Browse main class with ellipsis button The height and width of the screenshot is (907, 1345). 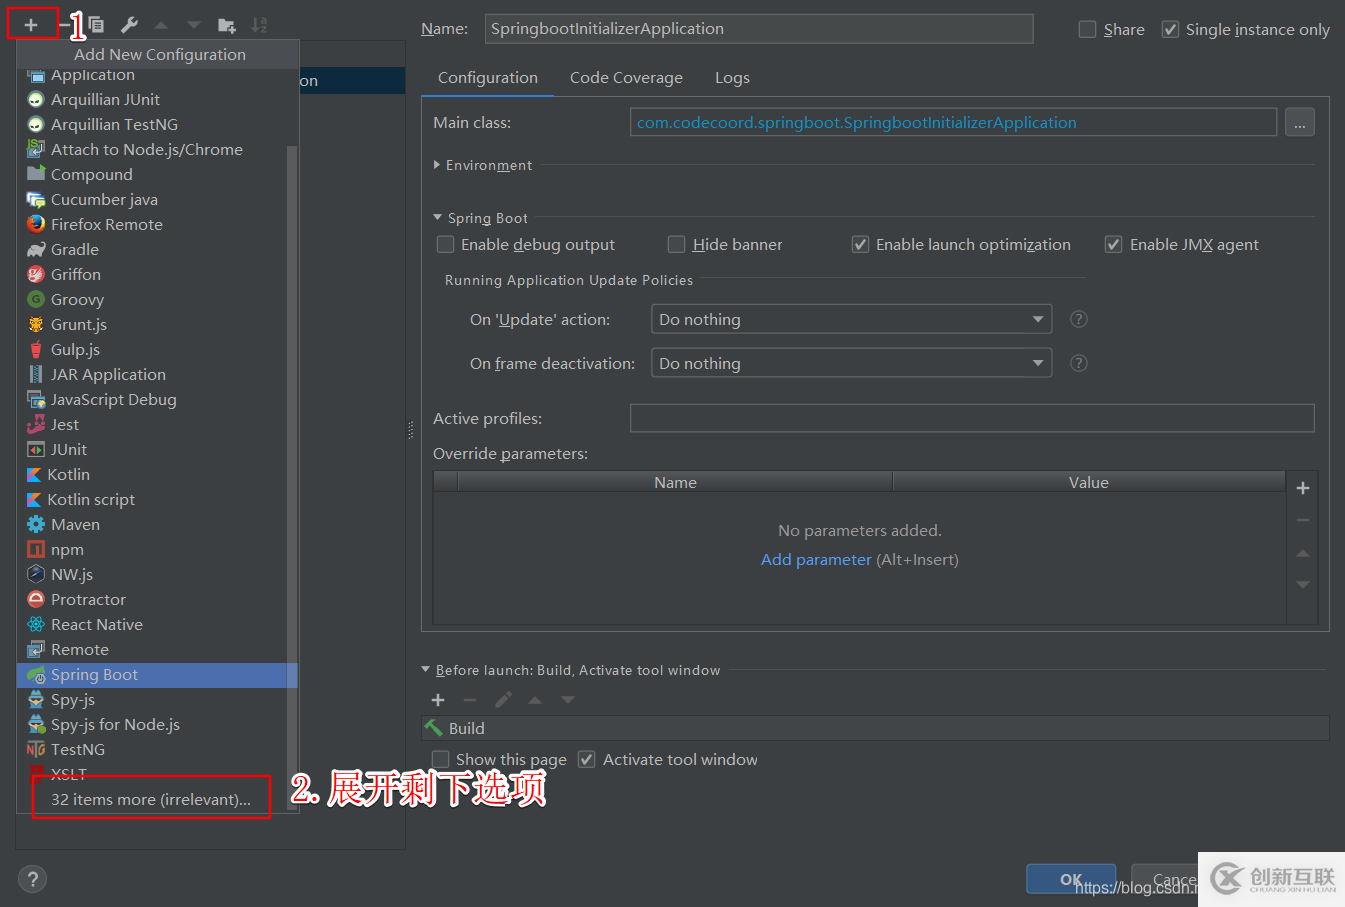[x=1299, y=122]
